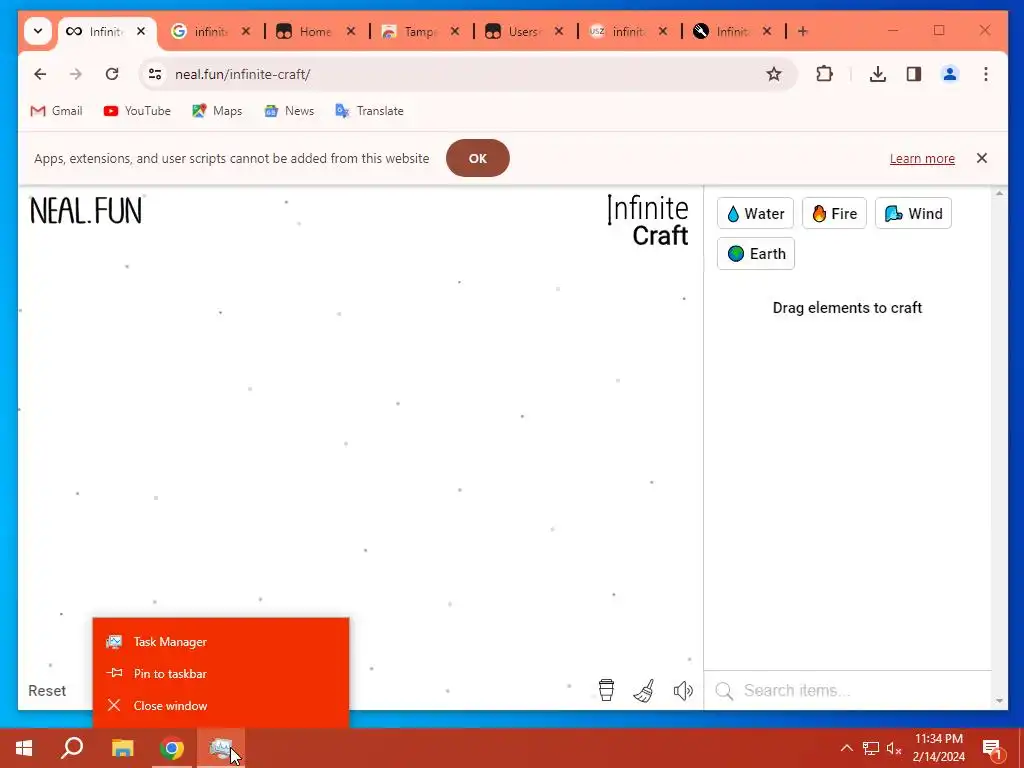Open the Windows Start menu
Image resolution: width=1024 pixels, height=768 pixels.
pyautogui.click(x=24, y=748)
